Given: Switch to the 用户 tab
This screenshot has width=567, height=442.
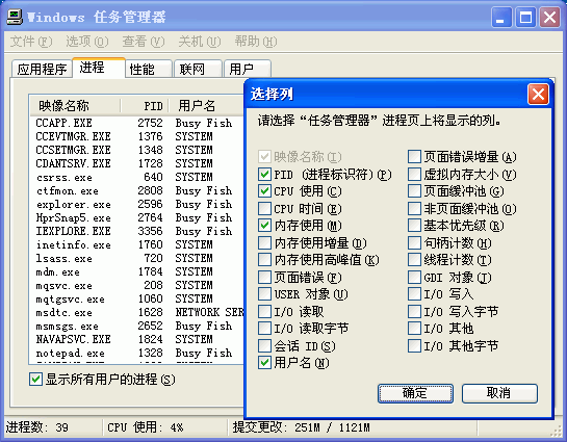Looking at the screenshot, I should pos(247,69).
